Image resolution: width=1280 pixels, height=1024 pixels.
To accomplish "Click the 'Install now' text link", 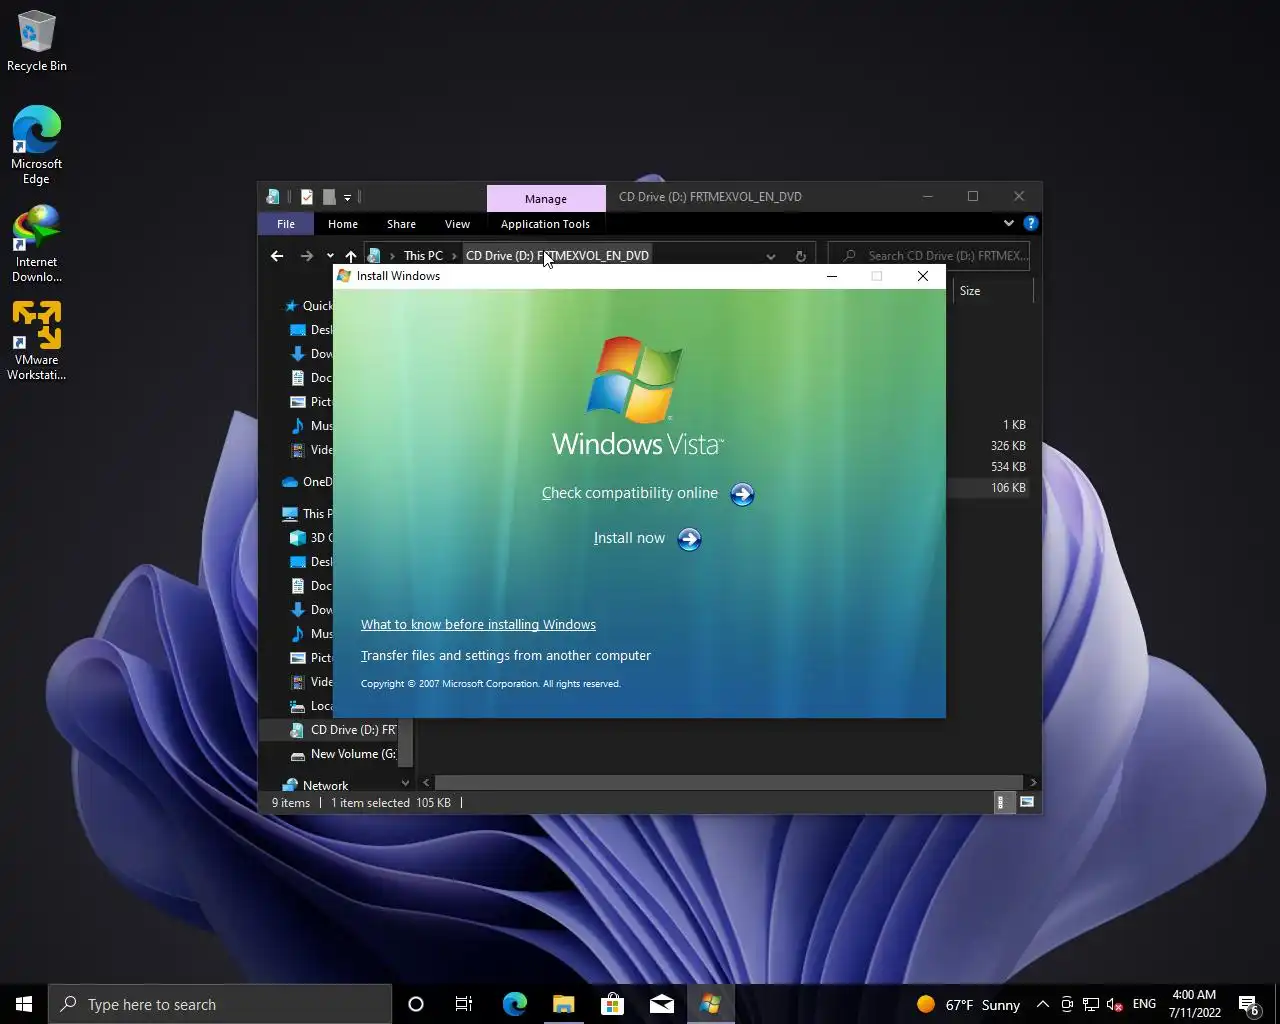I will pos(629,538).
